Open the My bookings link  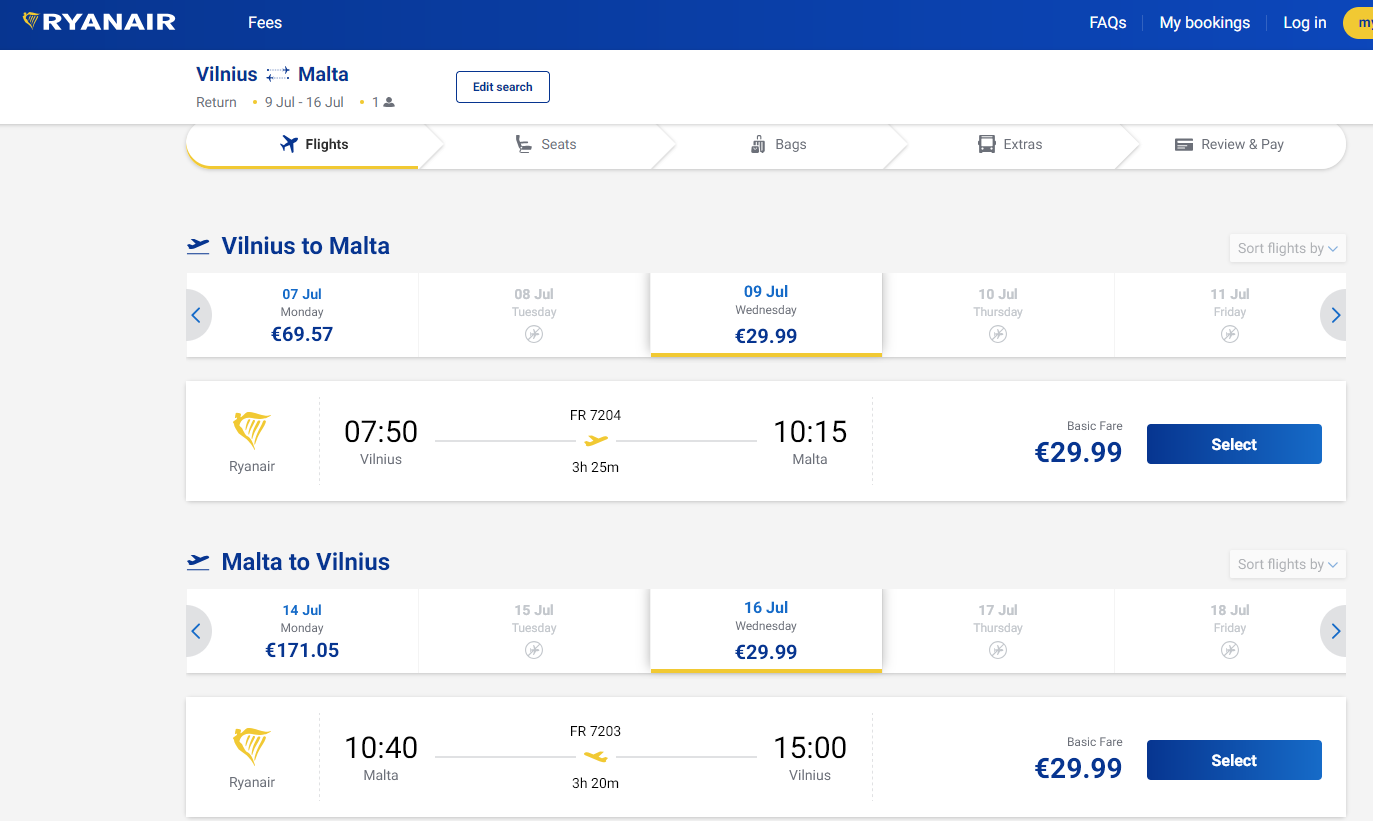(x=1204, y=22)
